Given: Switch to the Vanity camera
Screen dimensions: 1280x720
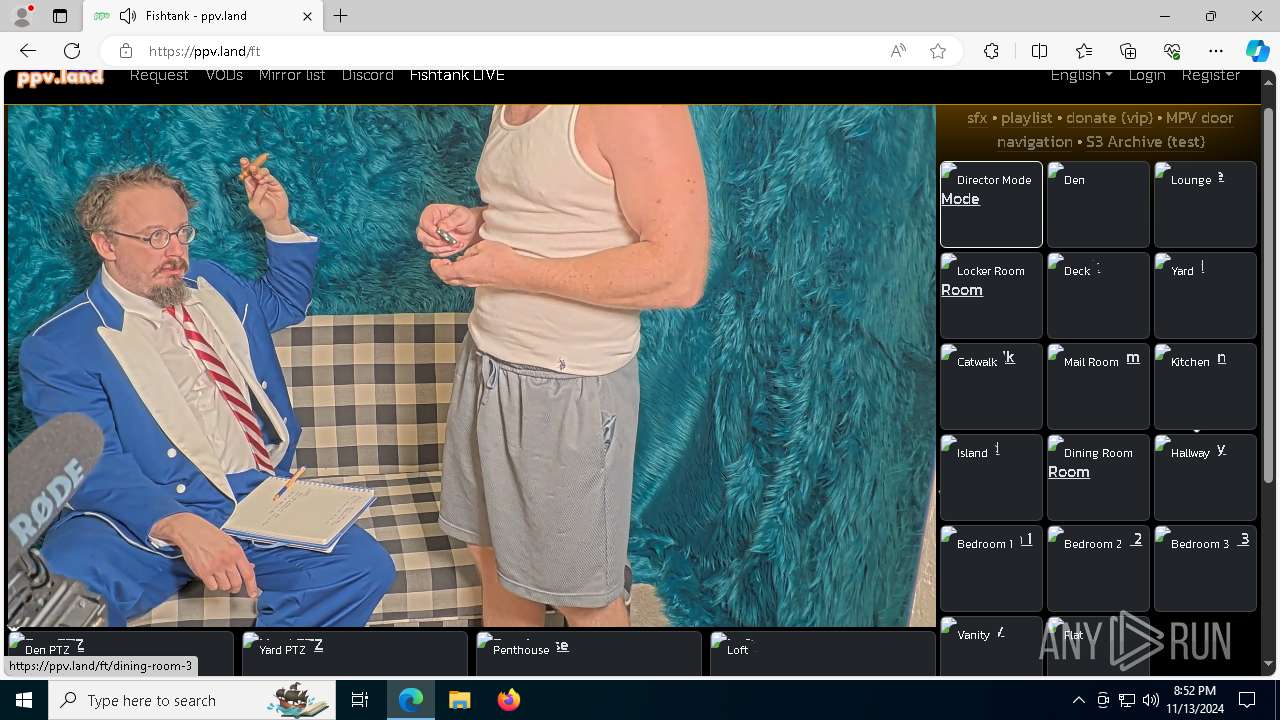Looking at the screenshot, I should click(991, 645).
